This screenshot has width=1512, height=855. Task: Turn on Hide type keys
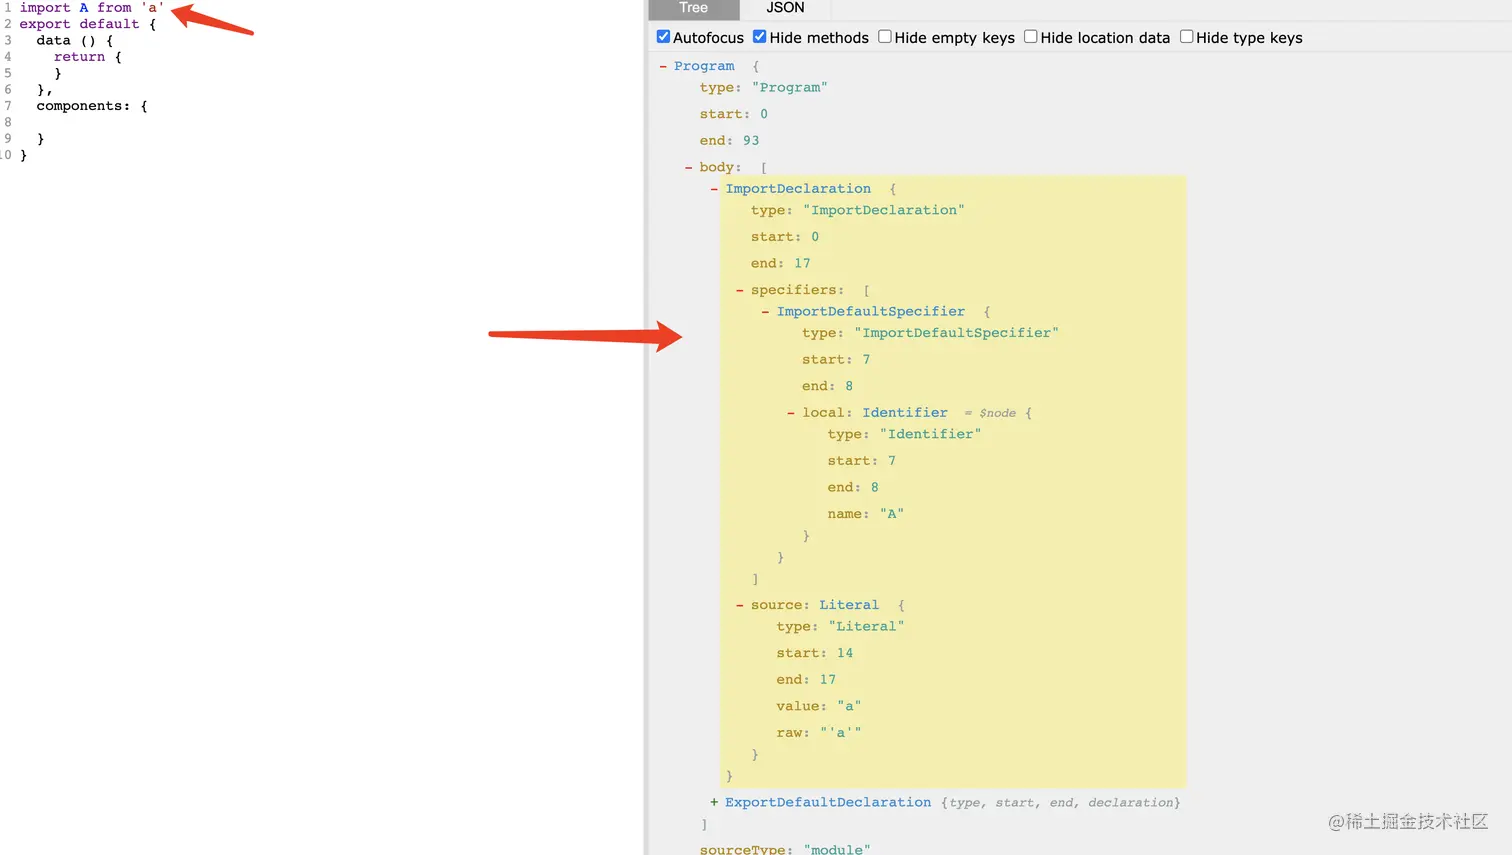pyautogui.click(x=1187, y=37)
